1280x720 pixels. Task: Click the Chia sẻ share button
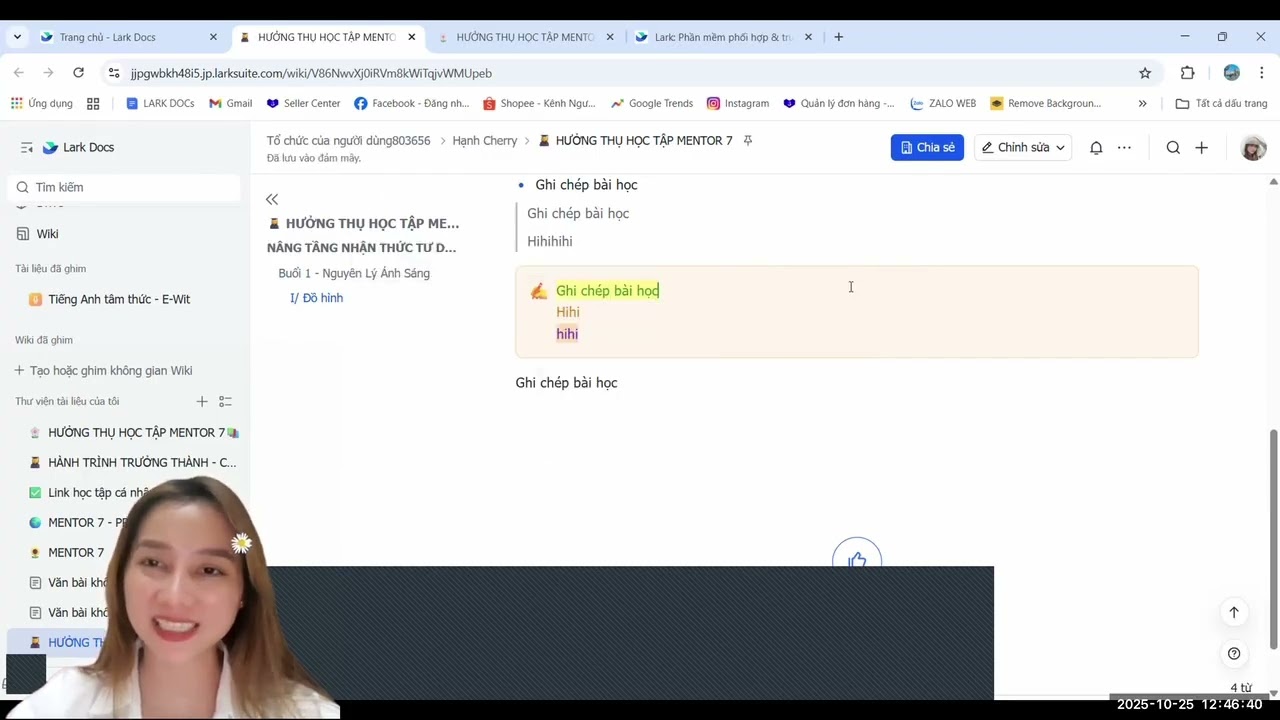coord(927,147)
